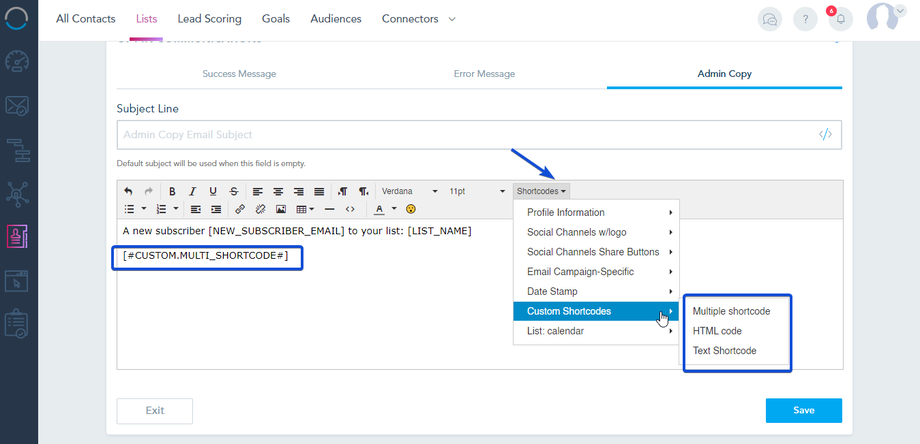Expand List: calendar submenu
This screenshot has height=444, width=920.
[x=596, y=331]
